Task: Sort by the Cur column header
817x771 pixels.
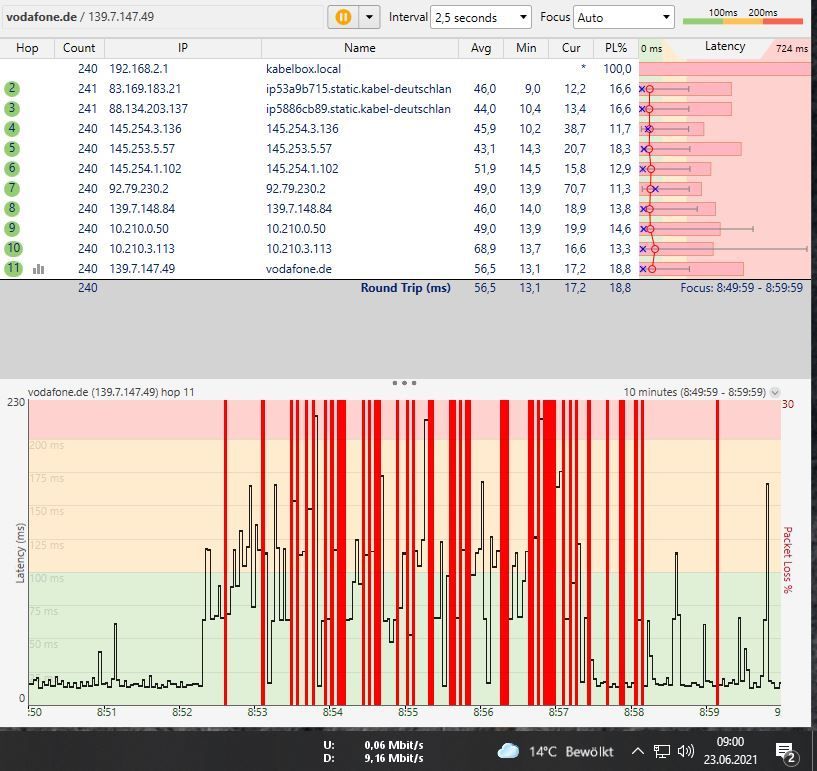Action: point(571,48)
